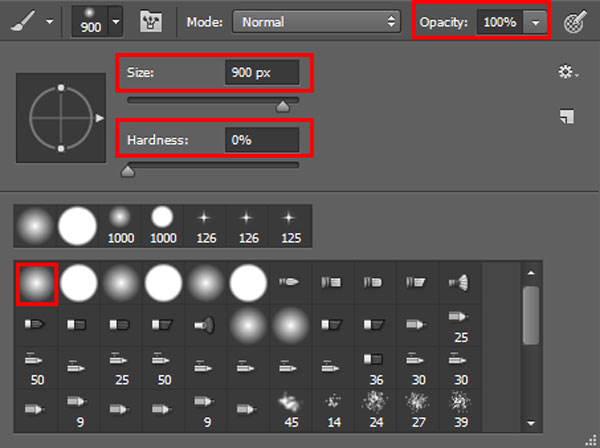Click the Hardness field showing 0%
The image size is (600, 448).
pos(262,140)
